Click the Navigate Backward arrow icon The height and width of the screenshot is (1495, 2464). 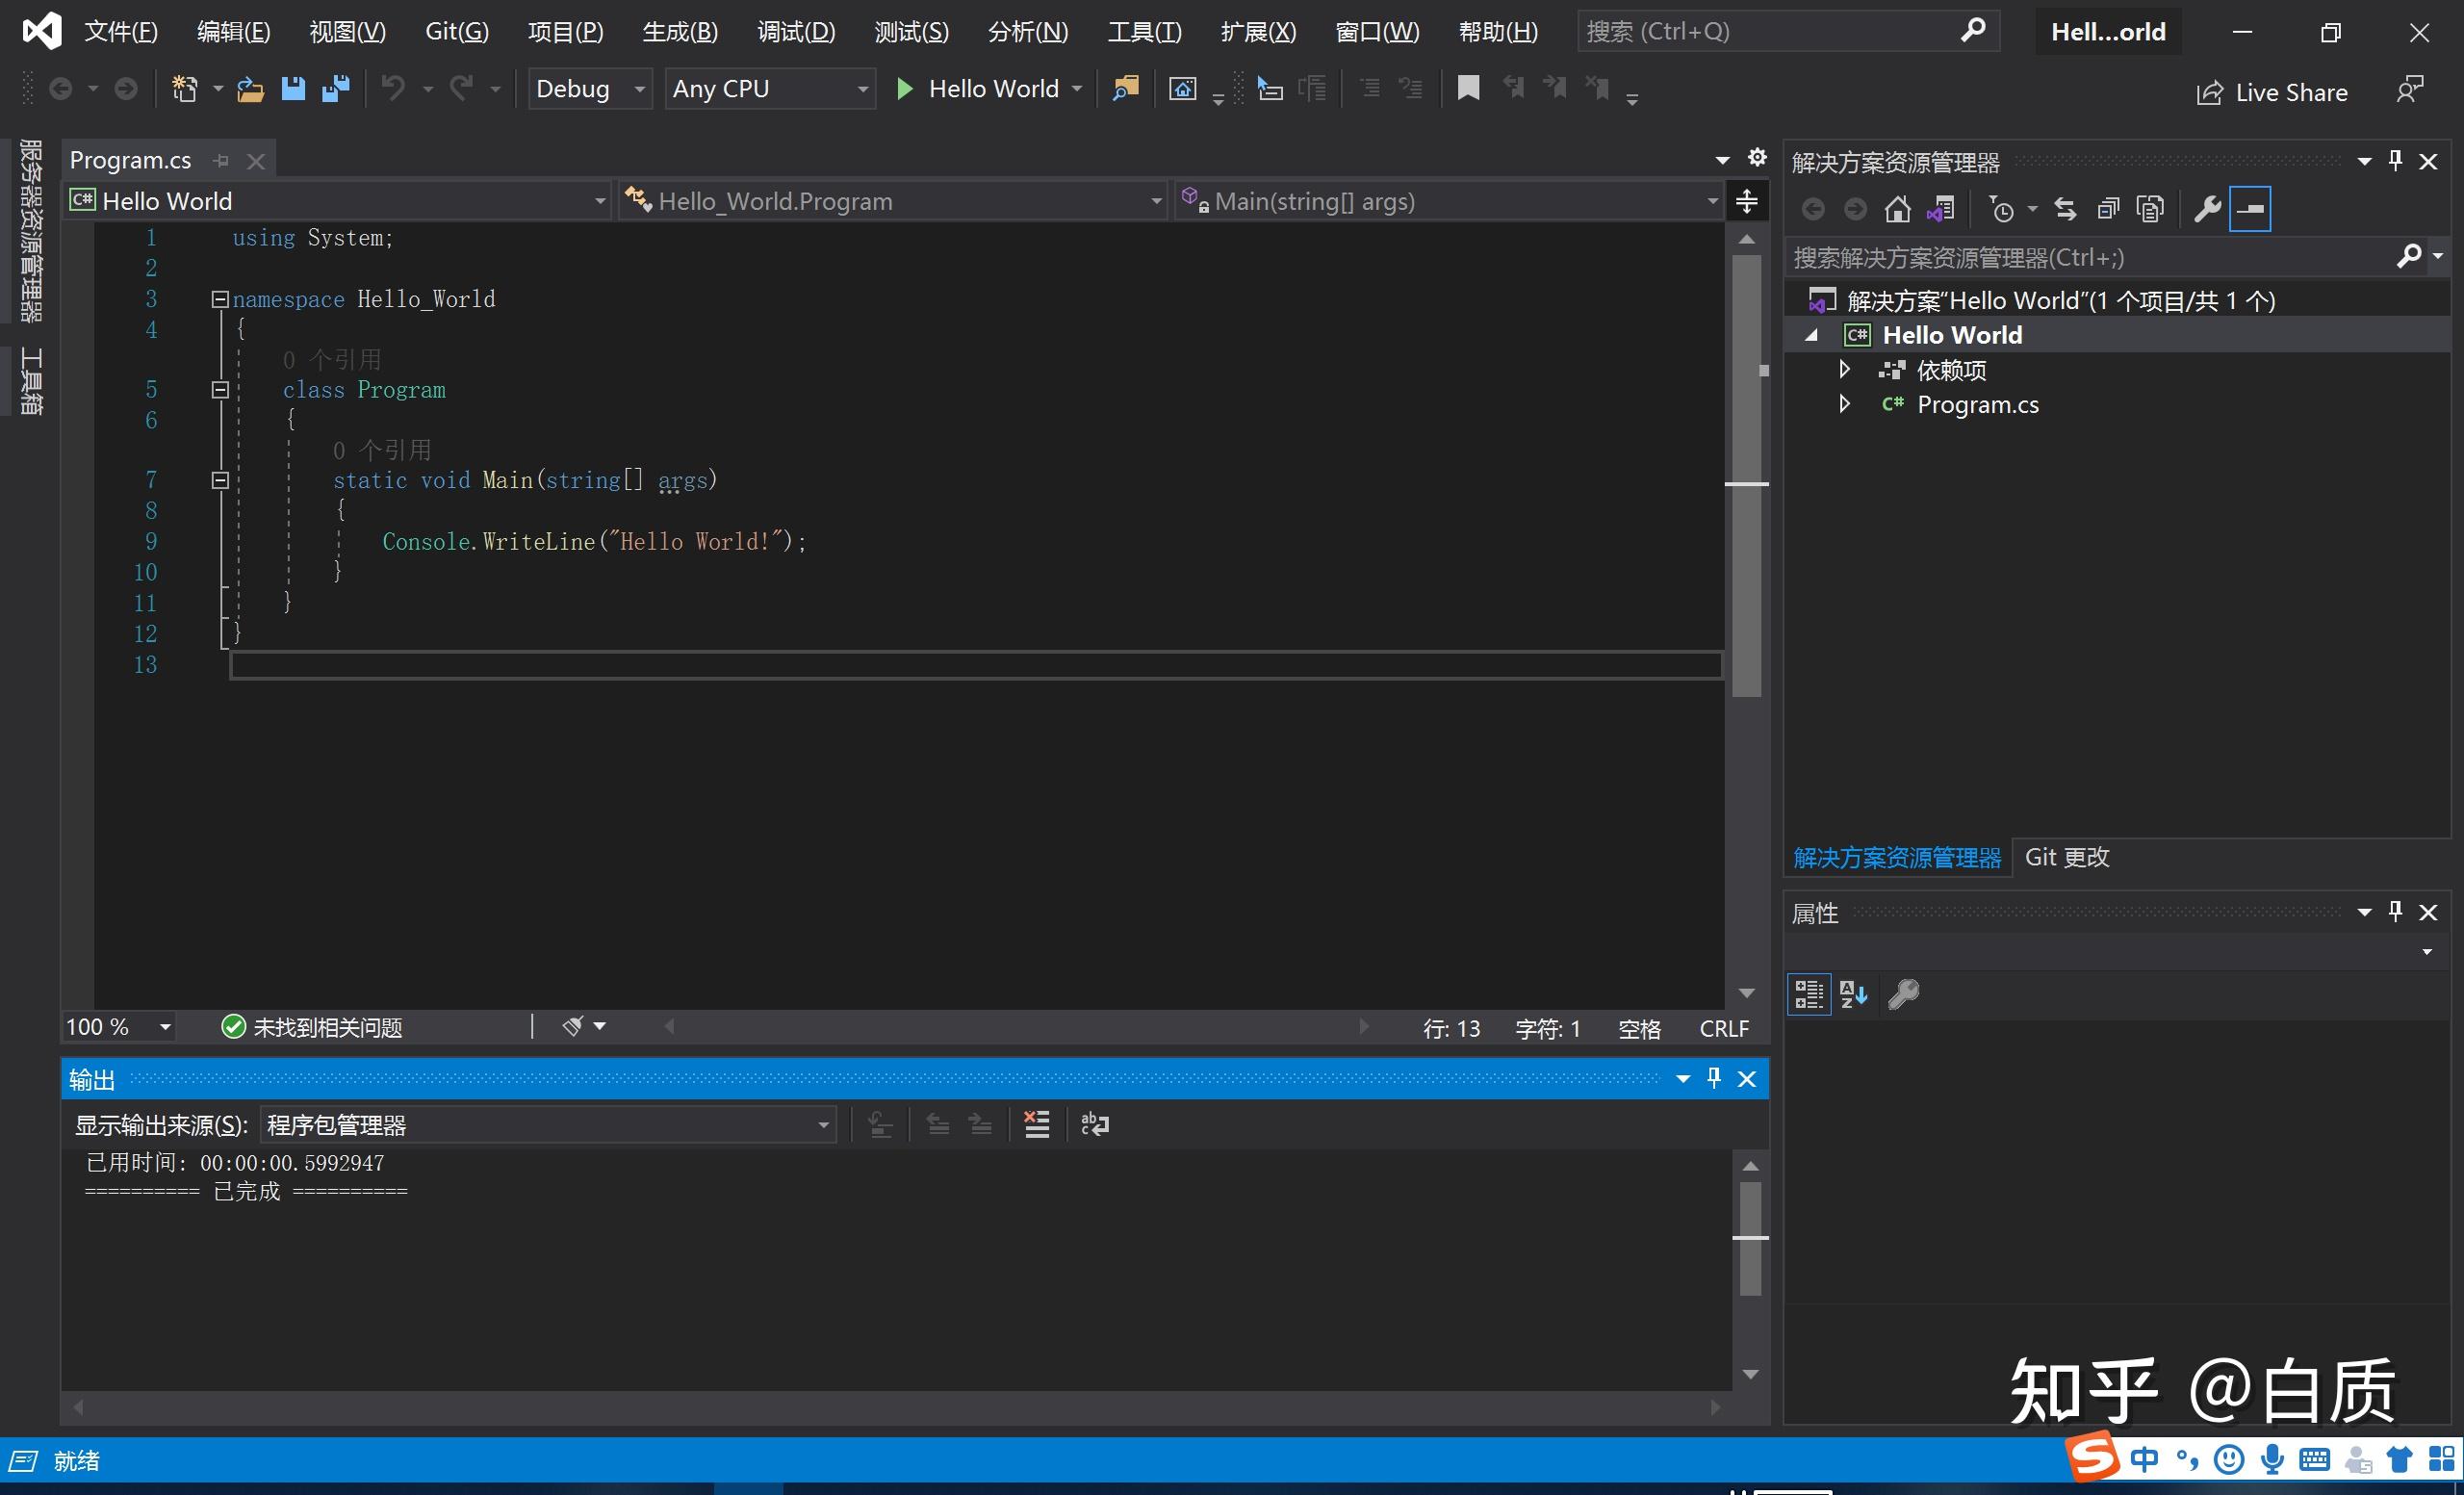point(60,89)
